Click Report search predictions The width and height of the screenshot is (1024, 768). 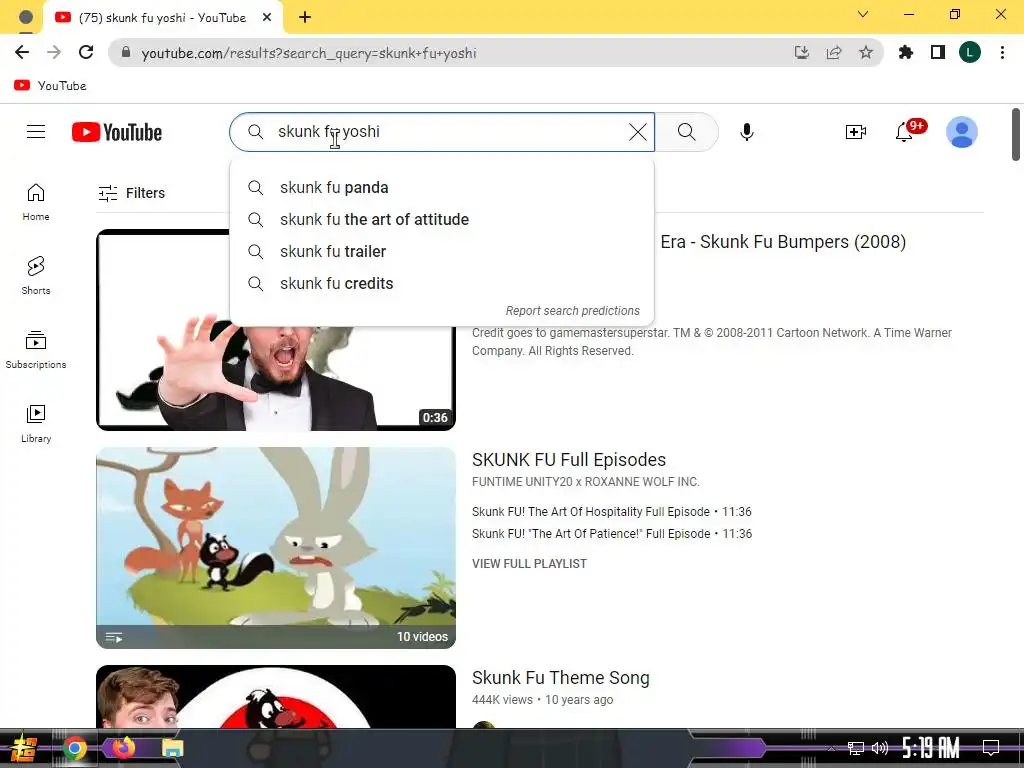point(573,311)
